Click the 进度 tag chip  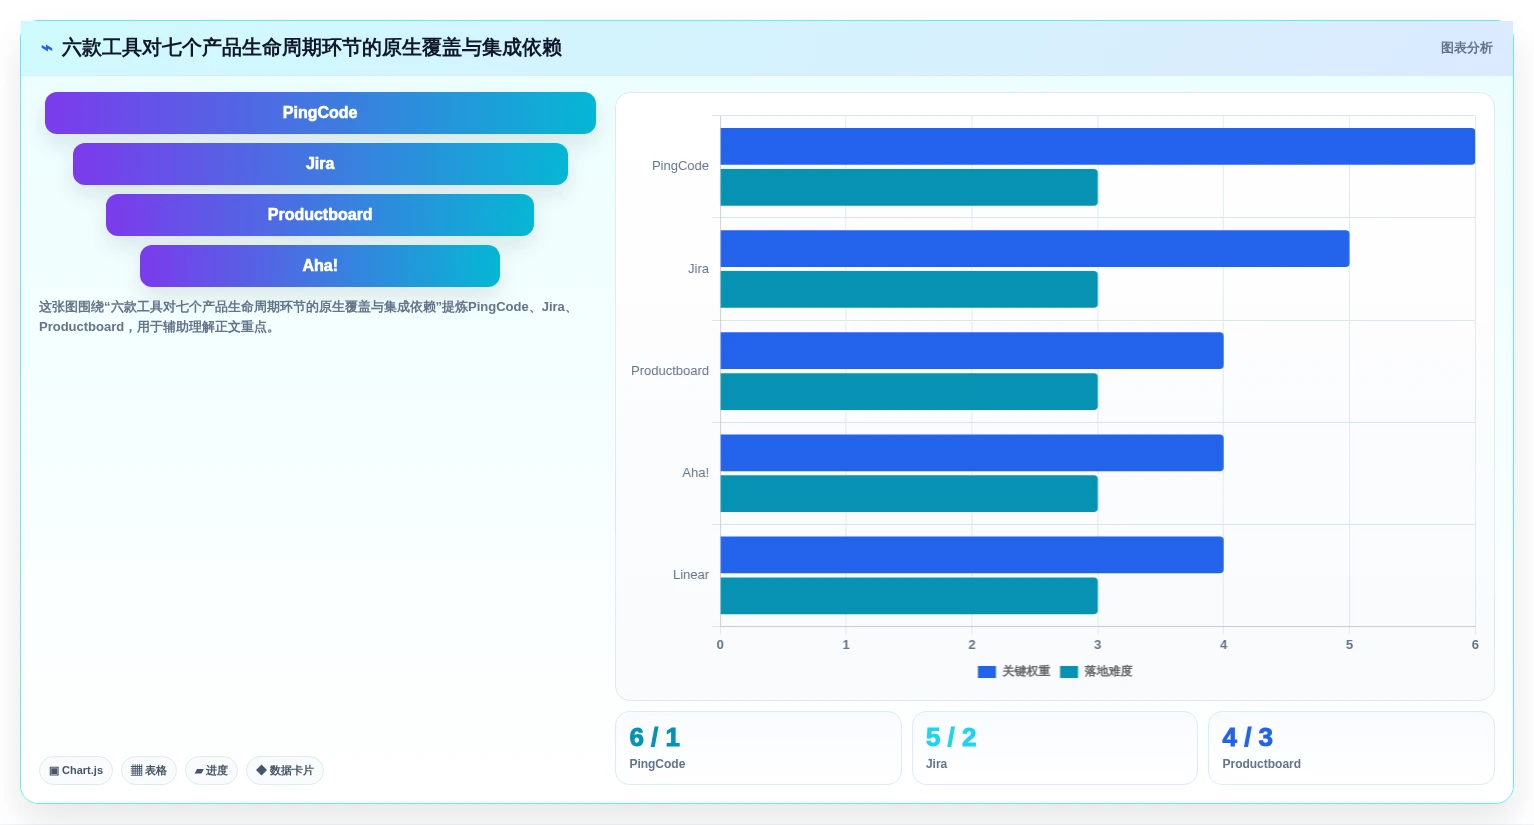pos(211,771)
